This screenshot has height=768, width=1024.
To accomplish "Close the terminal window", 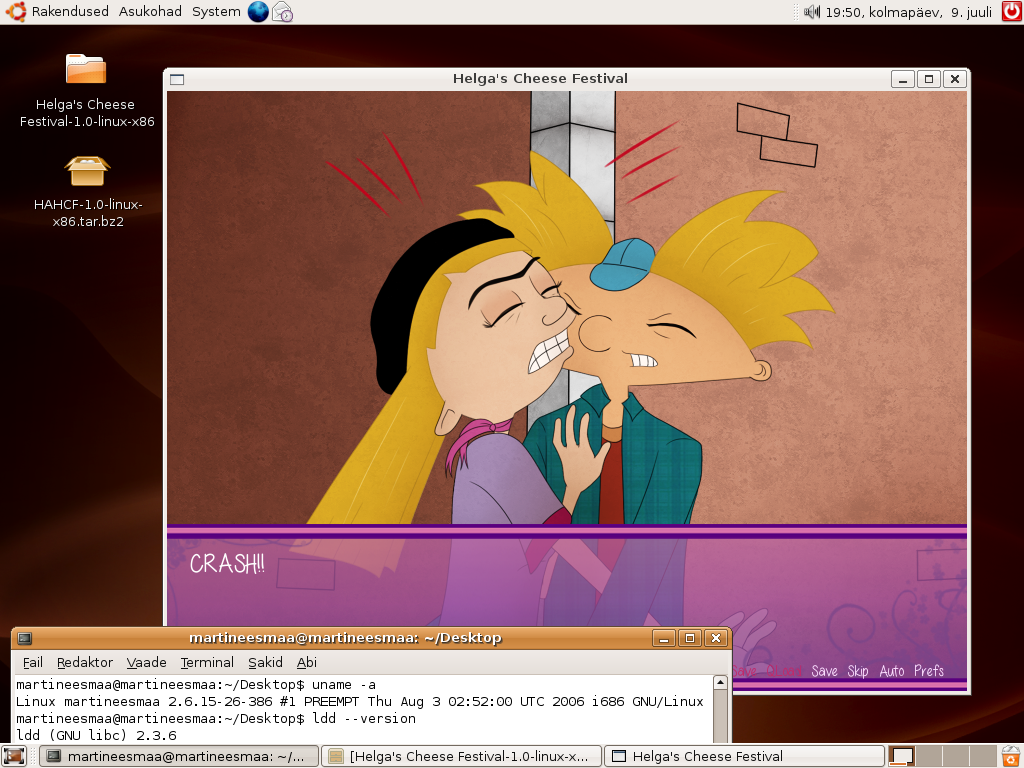I will coord(716,638).
